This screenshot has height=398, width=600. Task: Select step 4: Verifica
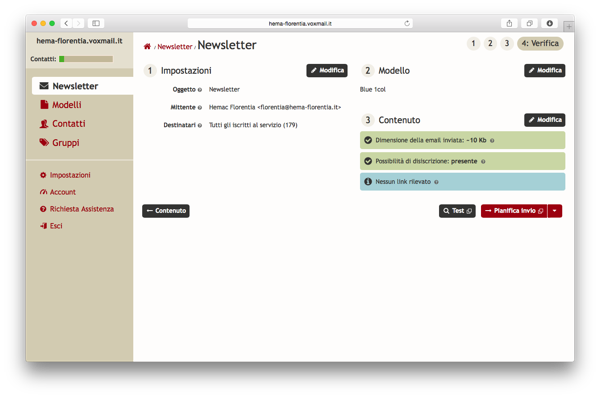click(x=540, y=43)
